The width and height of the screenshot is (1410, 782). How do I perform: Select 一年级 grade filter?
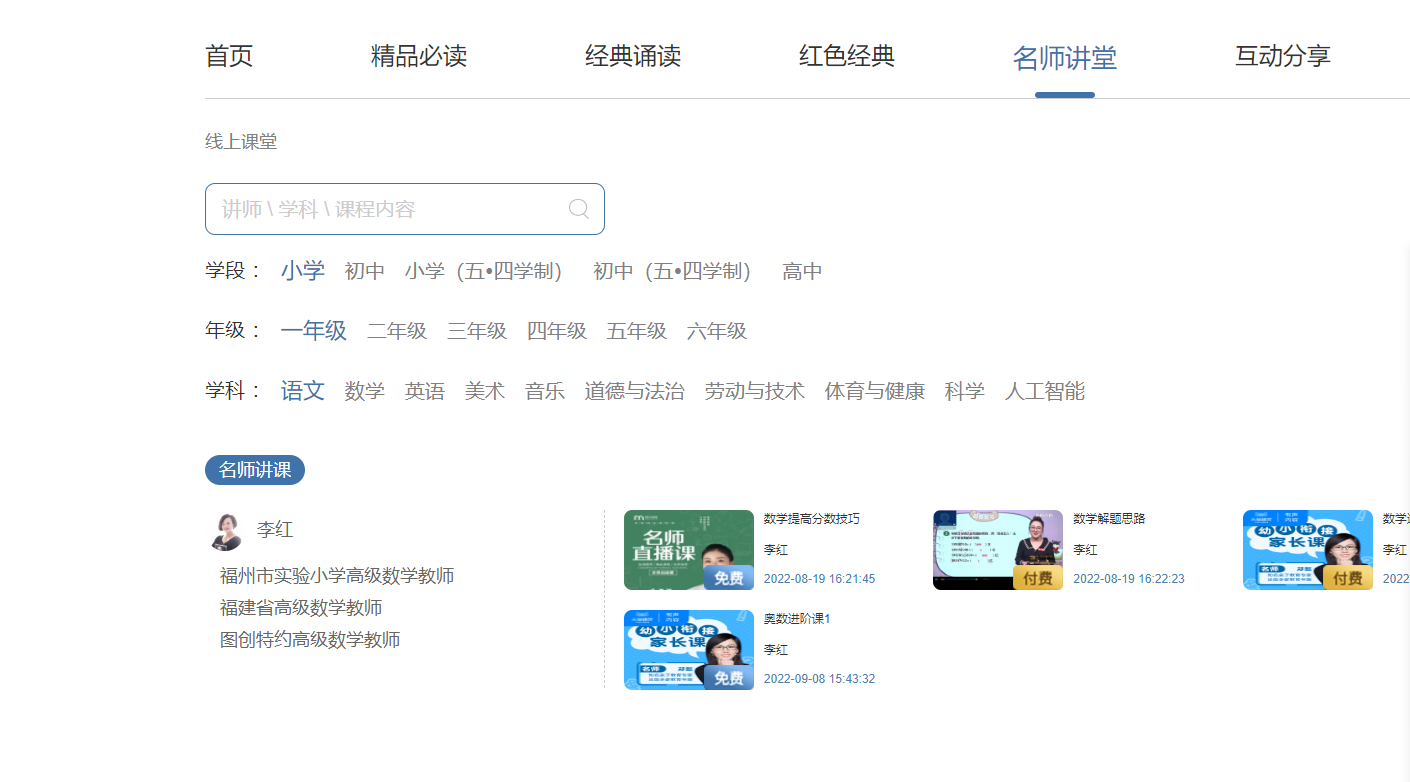314,331
